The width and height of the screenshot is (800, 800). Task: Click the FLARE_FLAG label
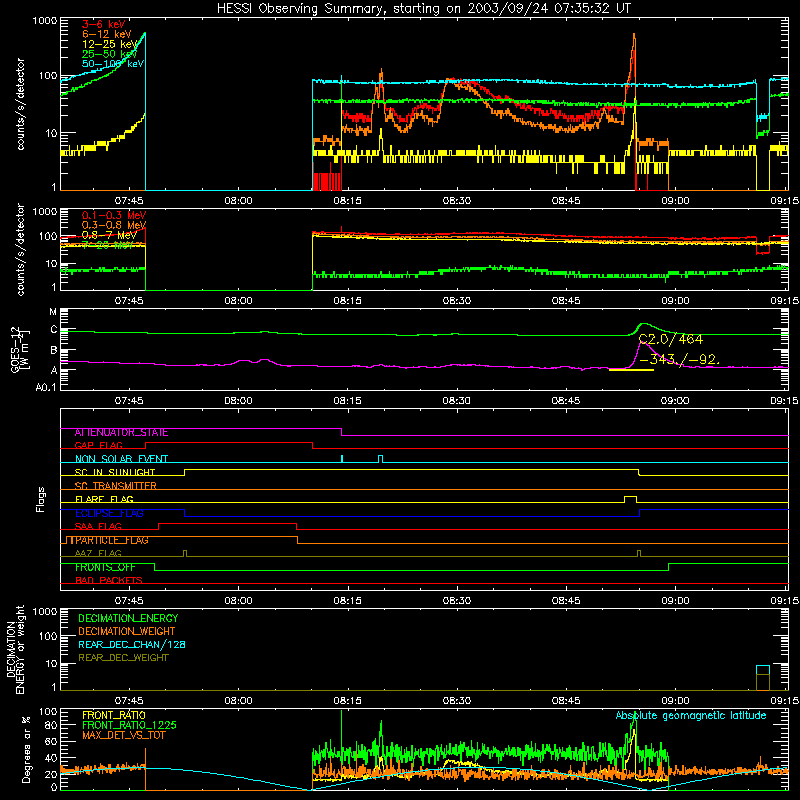click(x=104, y=499)
